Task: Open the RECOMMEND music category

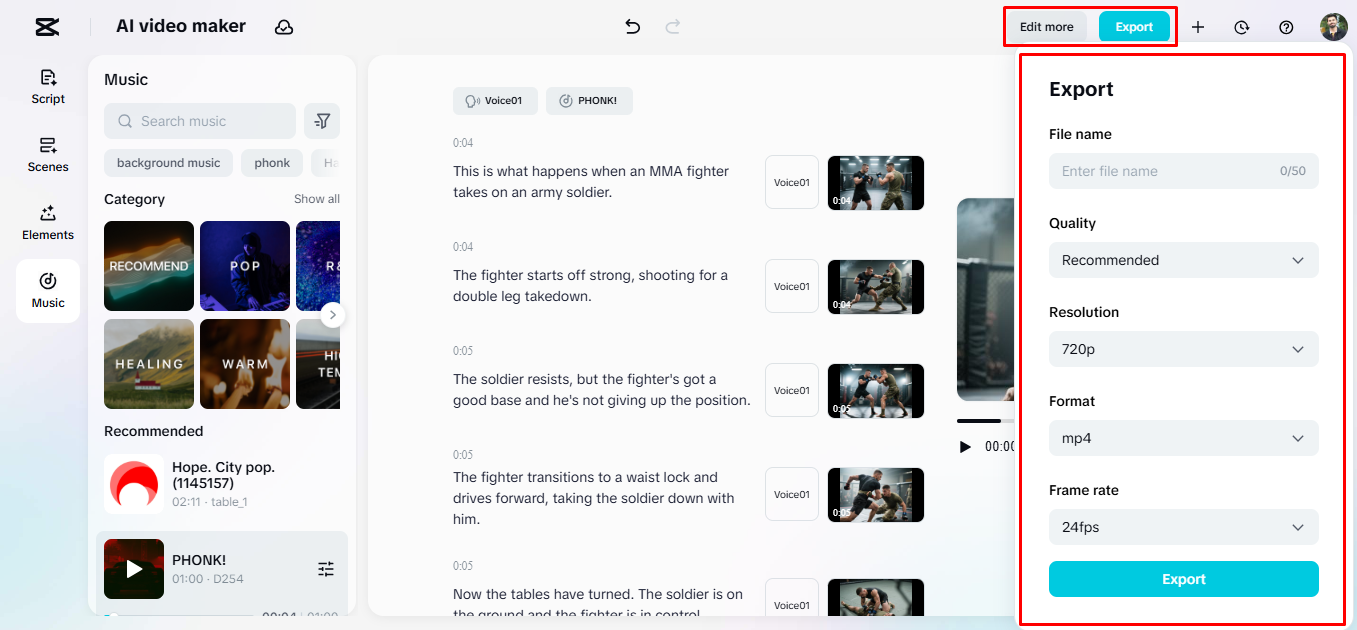Action: 149,266
